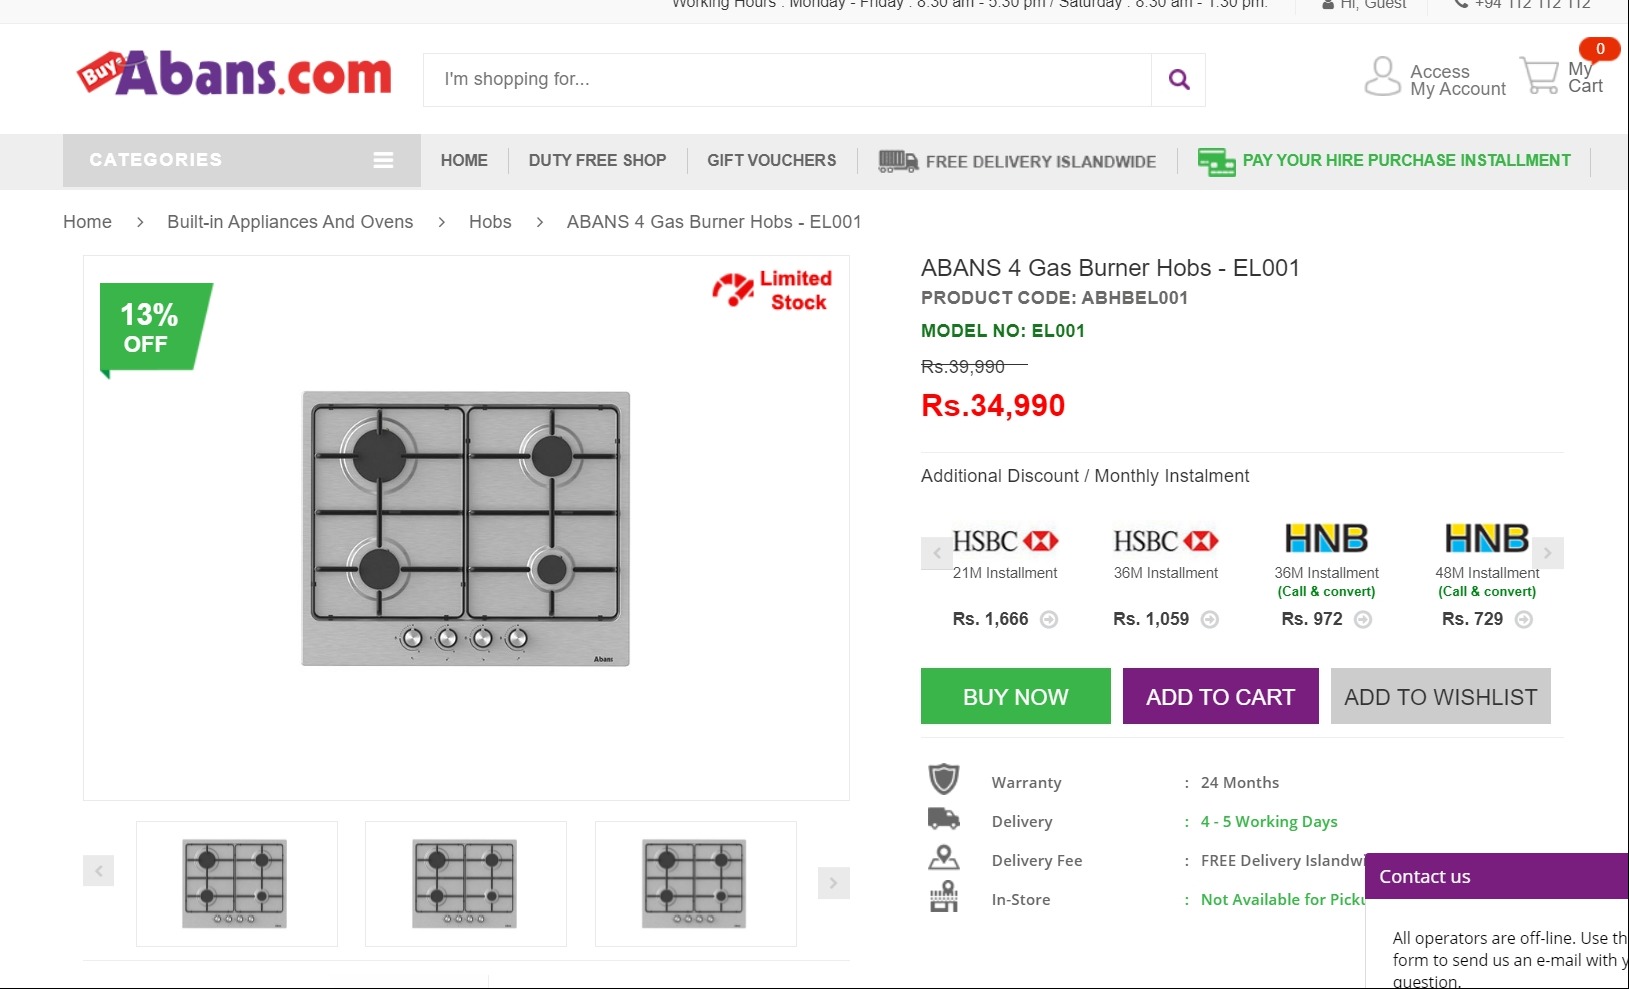Open the shopping cart icon
The width and height of the screenshot is (1629, 989).
tap(1539, 75)
